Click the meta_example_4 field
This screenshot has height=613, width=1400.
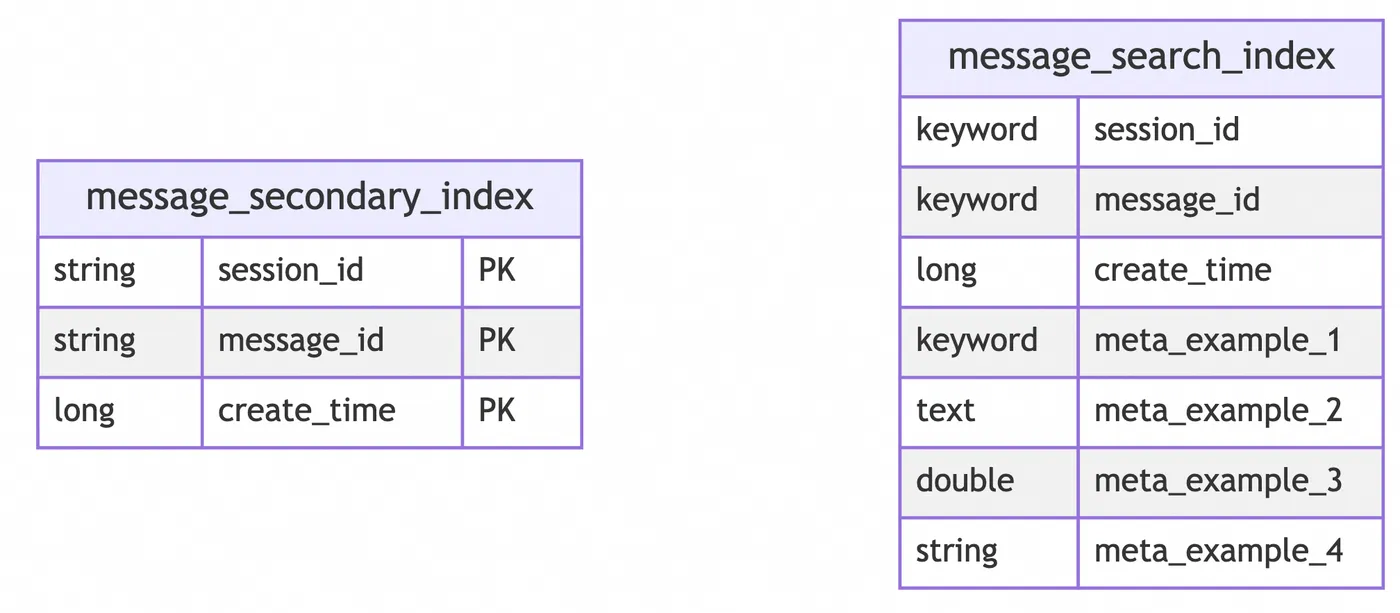(1230, 551)
